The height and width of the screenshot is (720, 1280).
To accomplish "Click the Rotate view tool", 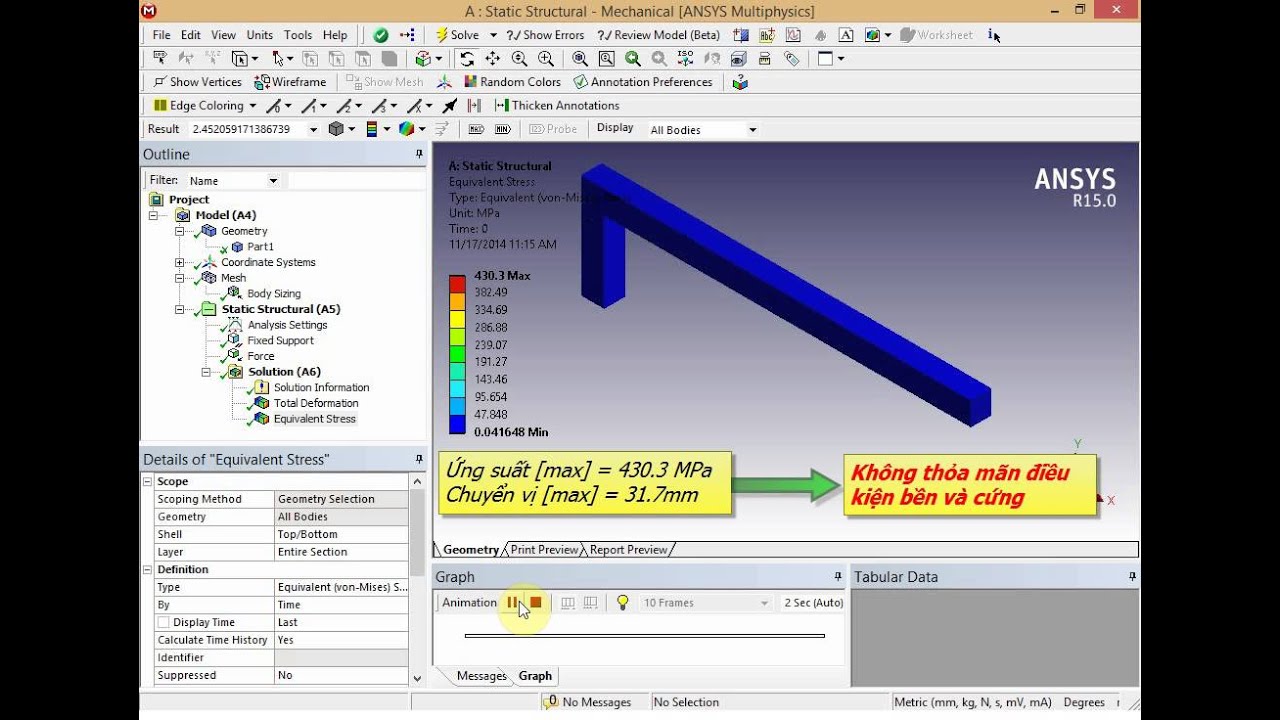I will click(467, 59).
